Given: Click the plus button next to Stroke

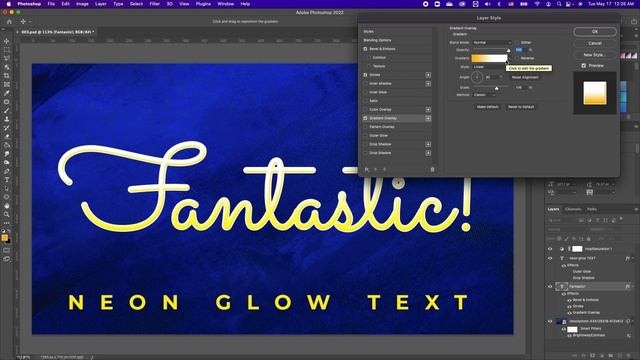Looking at the screenshot, I should click(x=428, y=75).
